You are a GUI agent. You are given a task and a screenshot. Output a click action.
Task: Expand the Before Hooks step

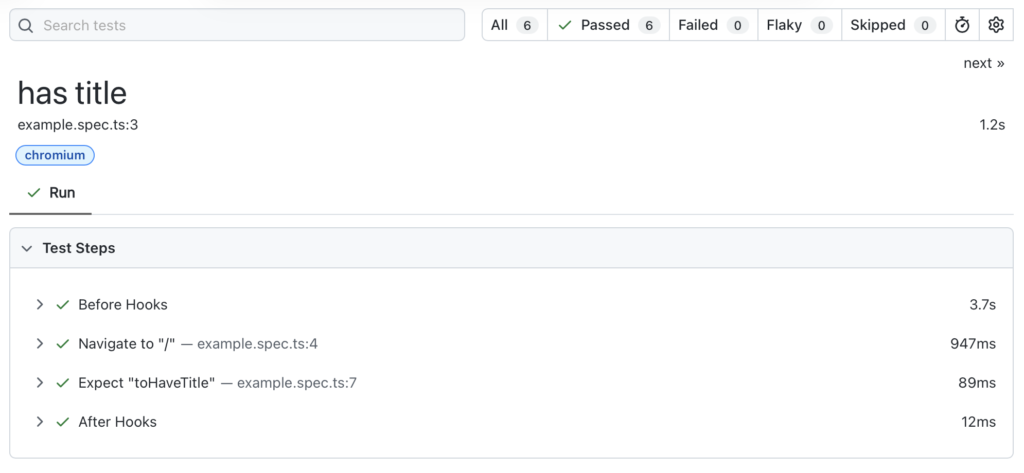pyautogui.click(x=40, y=305)
